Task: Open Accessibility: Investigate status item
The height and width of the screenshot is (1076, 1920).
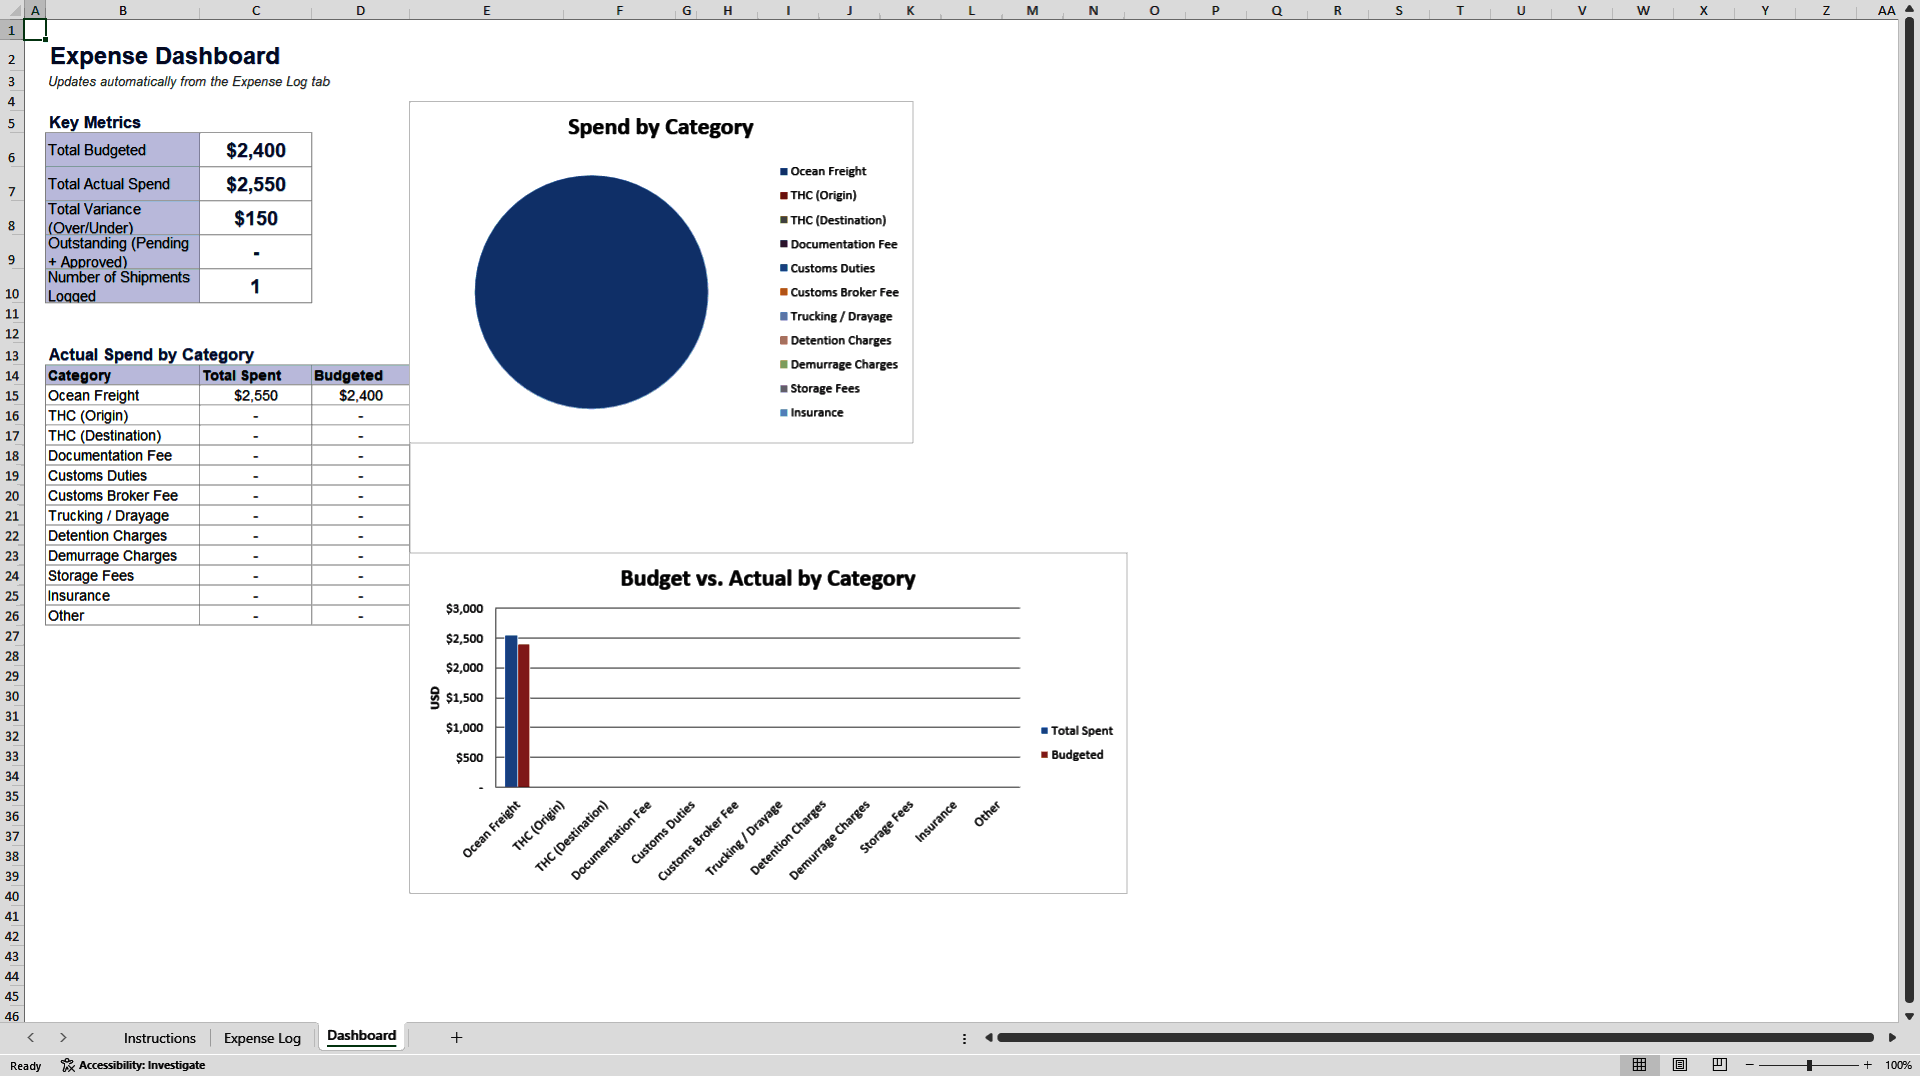Action: tap(133, 1065)
